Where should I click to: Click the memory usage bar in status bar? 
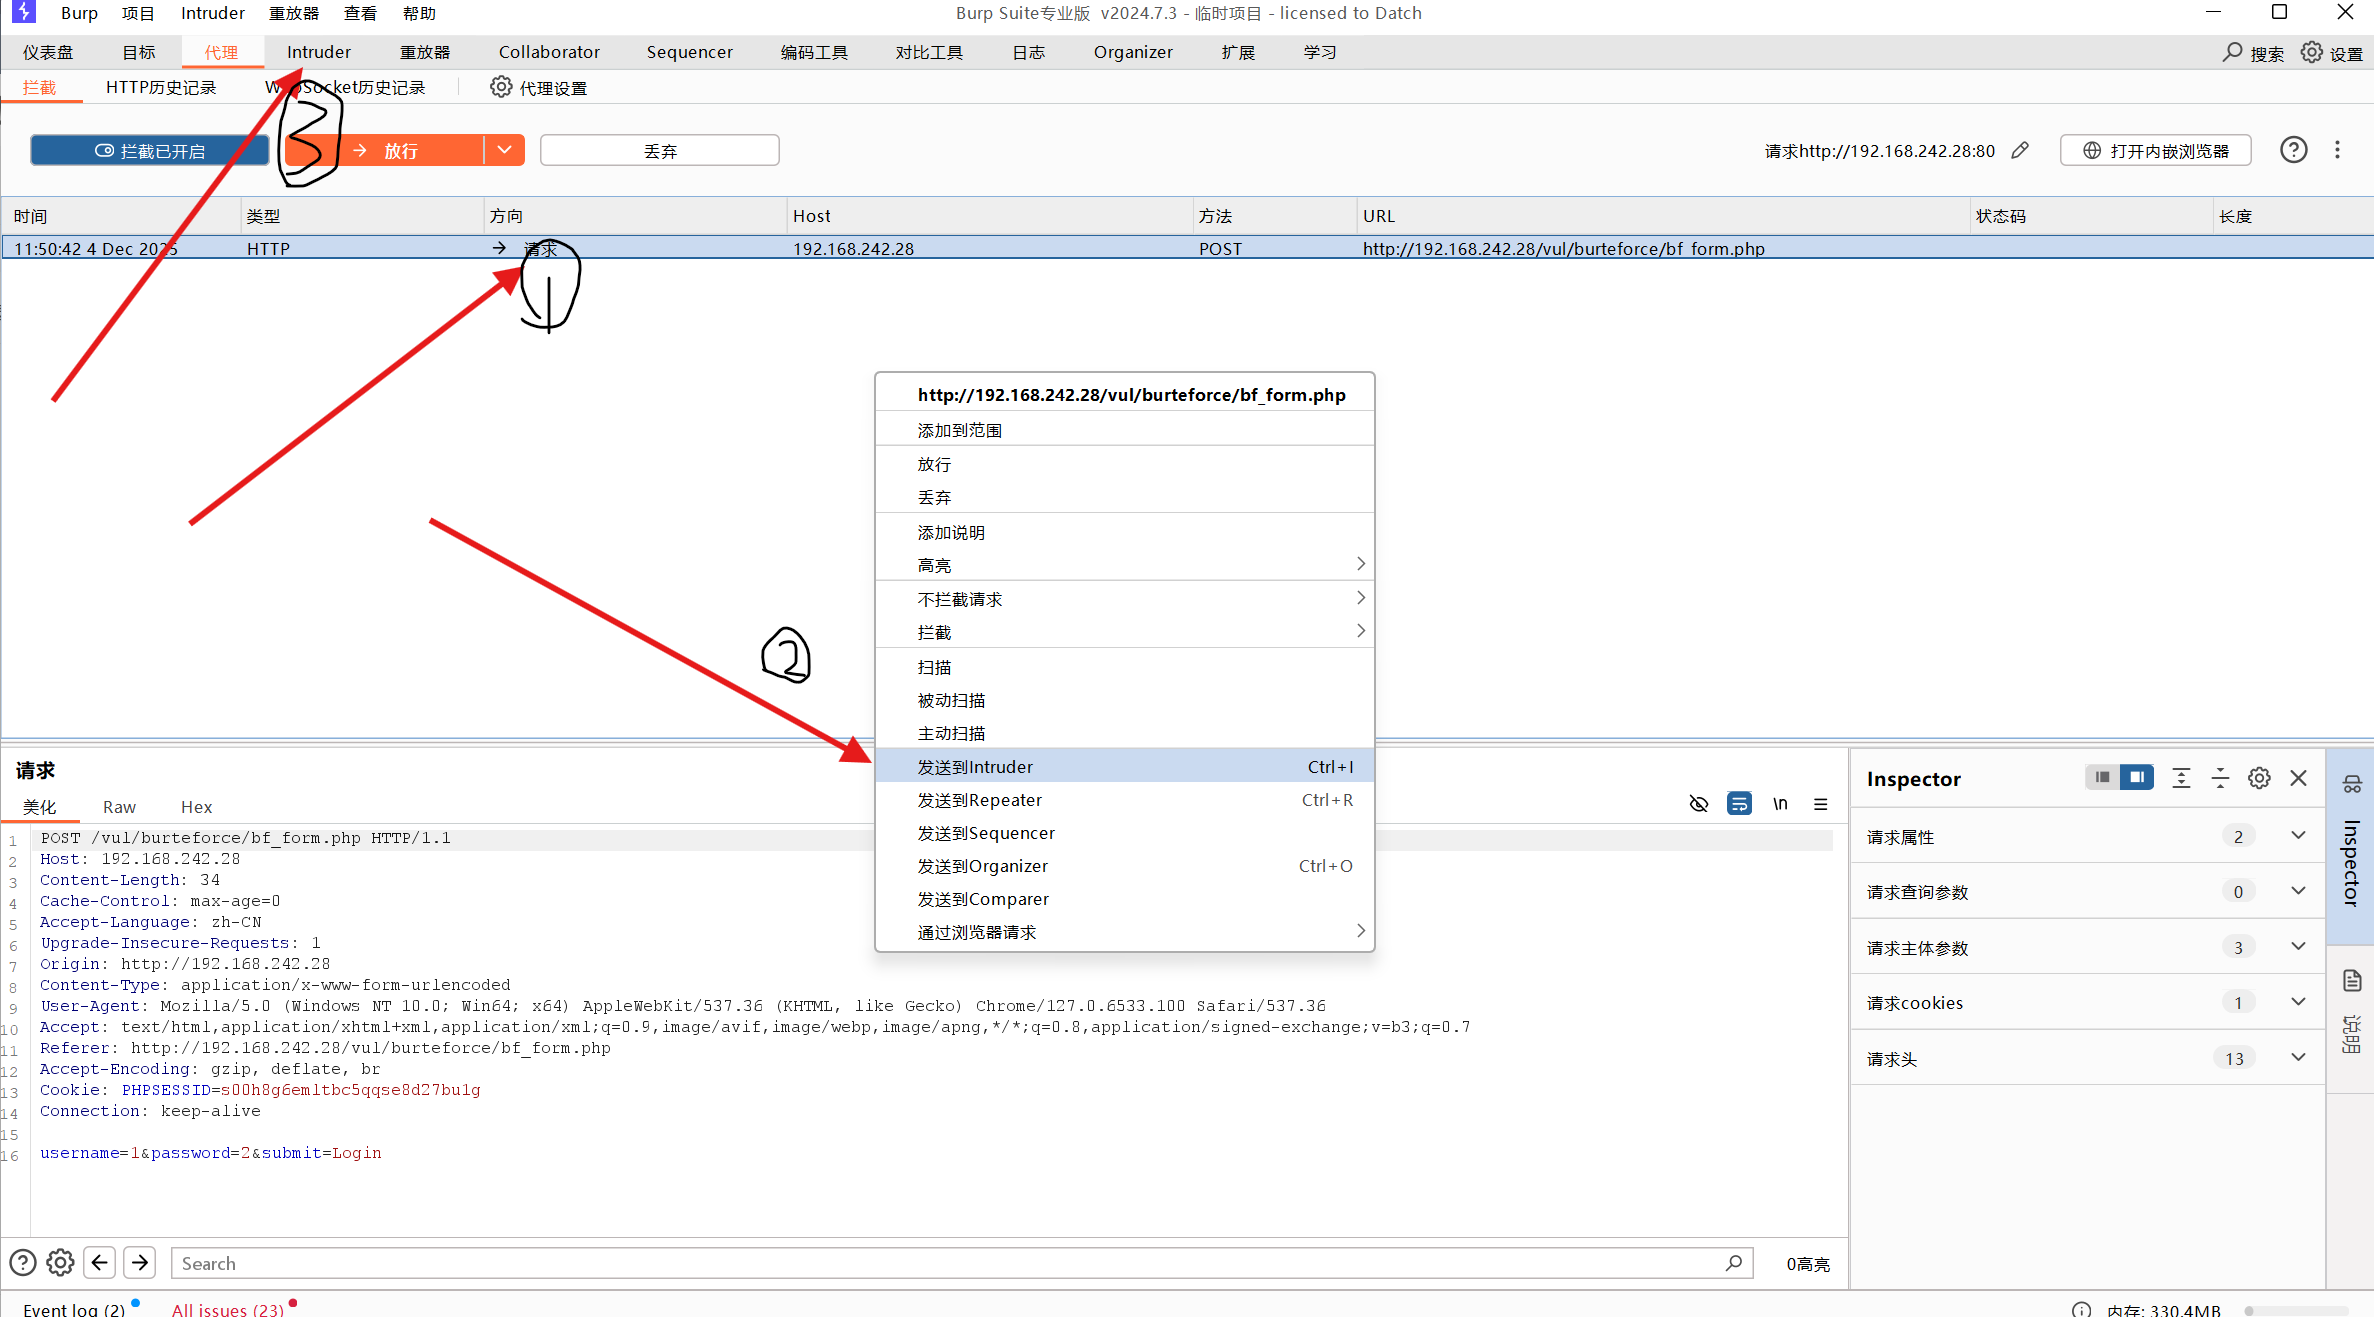[2295, 1310]
